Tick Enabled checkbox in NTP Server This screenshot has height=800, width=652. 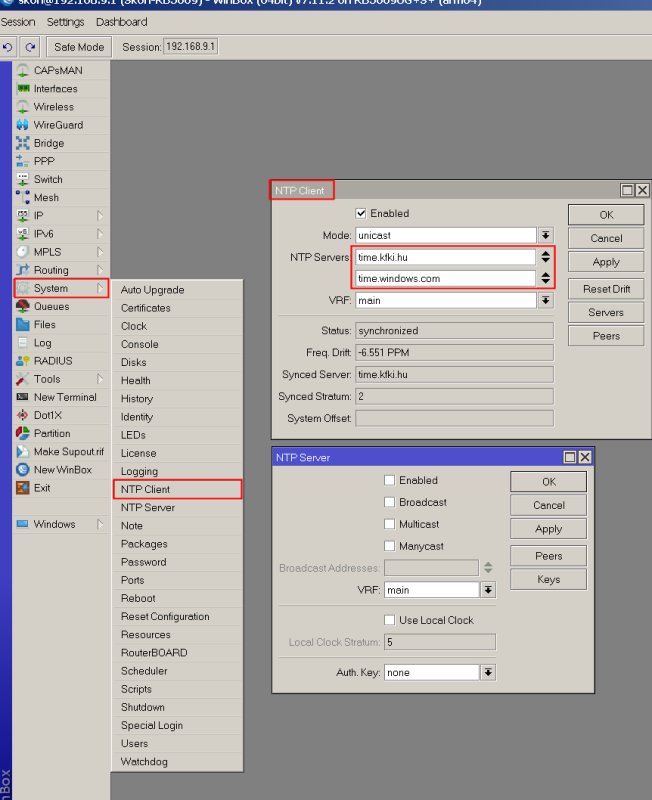click(x=390, y=480)
